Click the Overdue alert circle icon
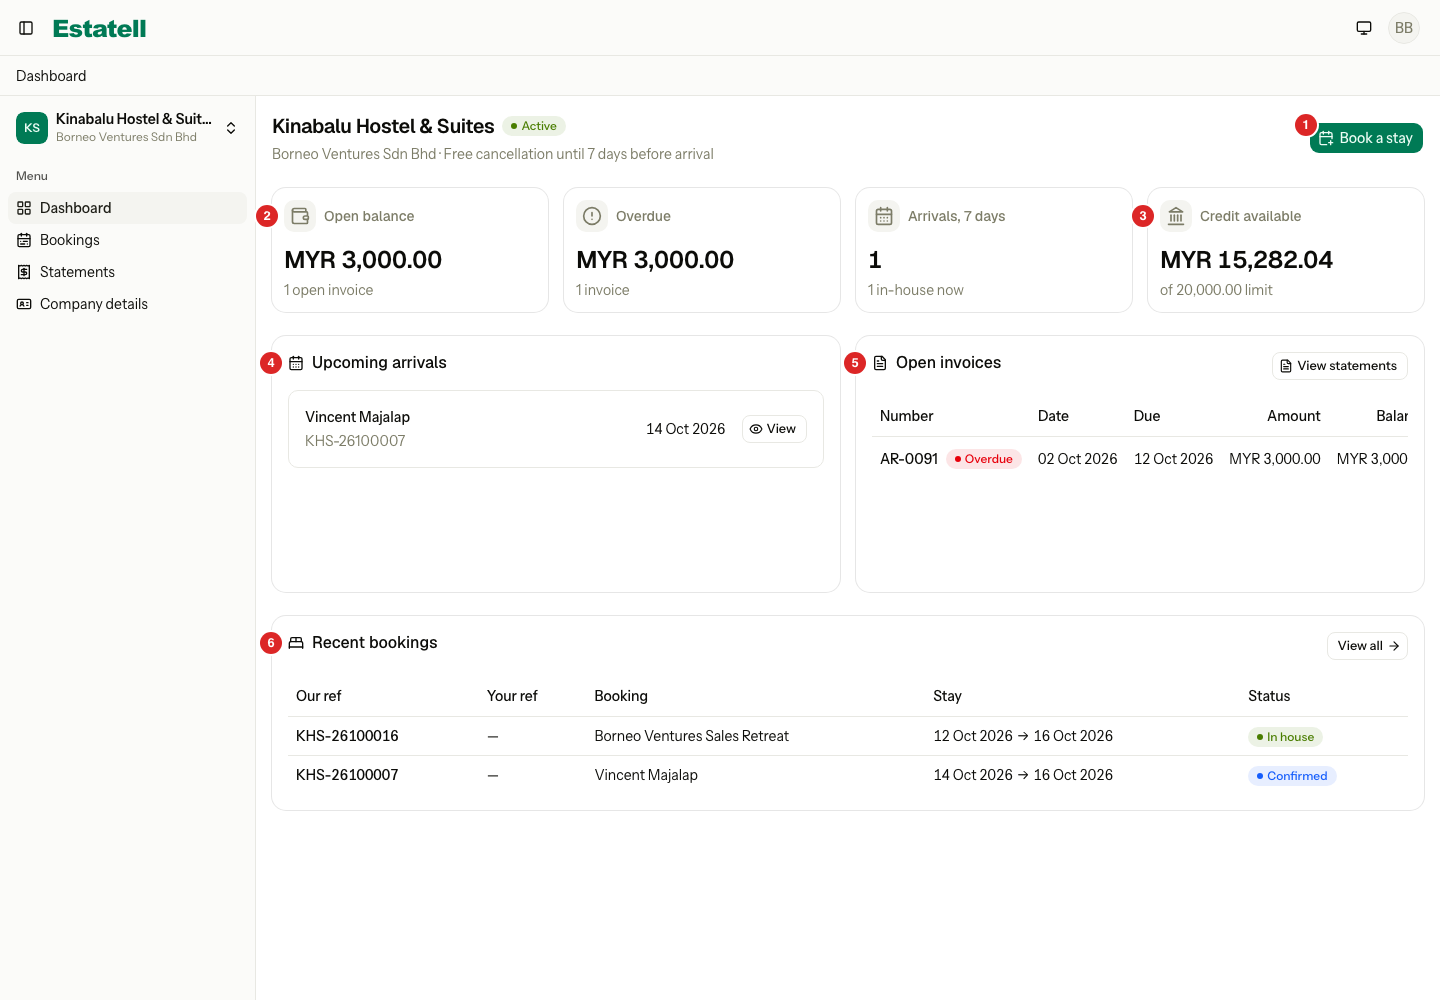Viewport: 1440px width, 1000px height. point(592,216)
